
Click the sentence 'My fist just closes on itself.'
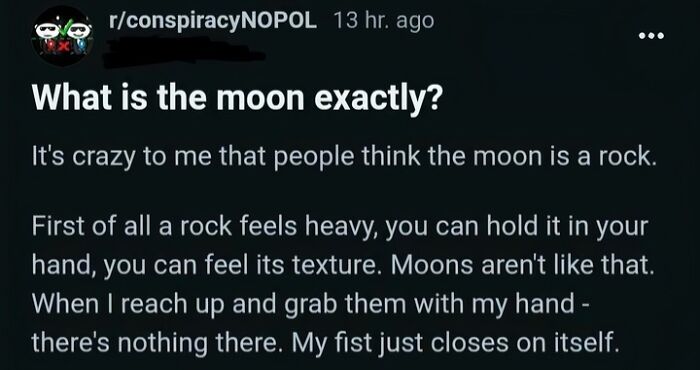coord(456,343)
